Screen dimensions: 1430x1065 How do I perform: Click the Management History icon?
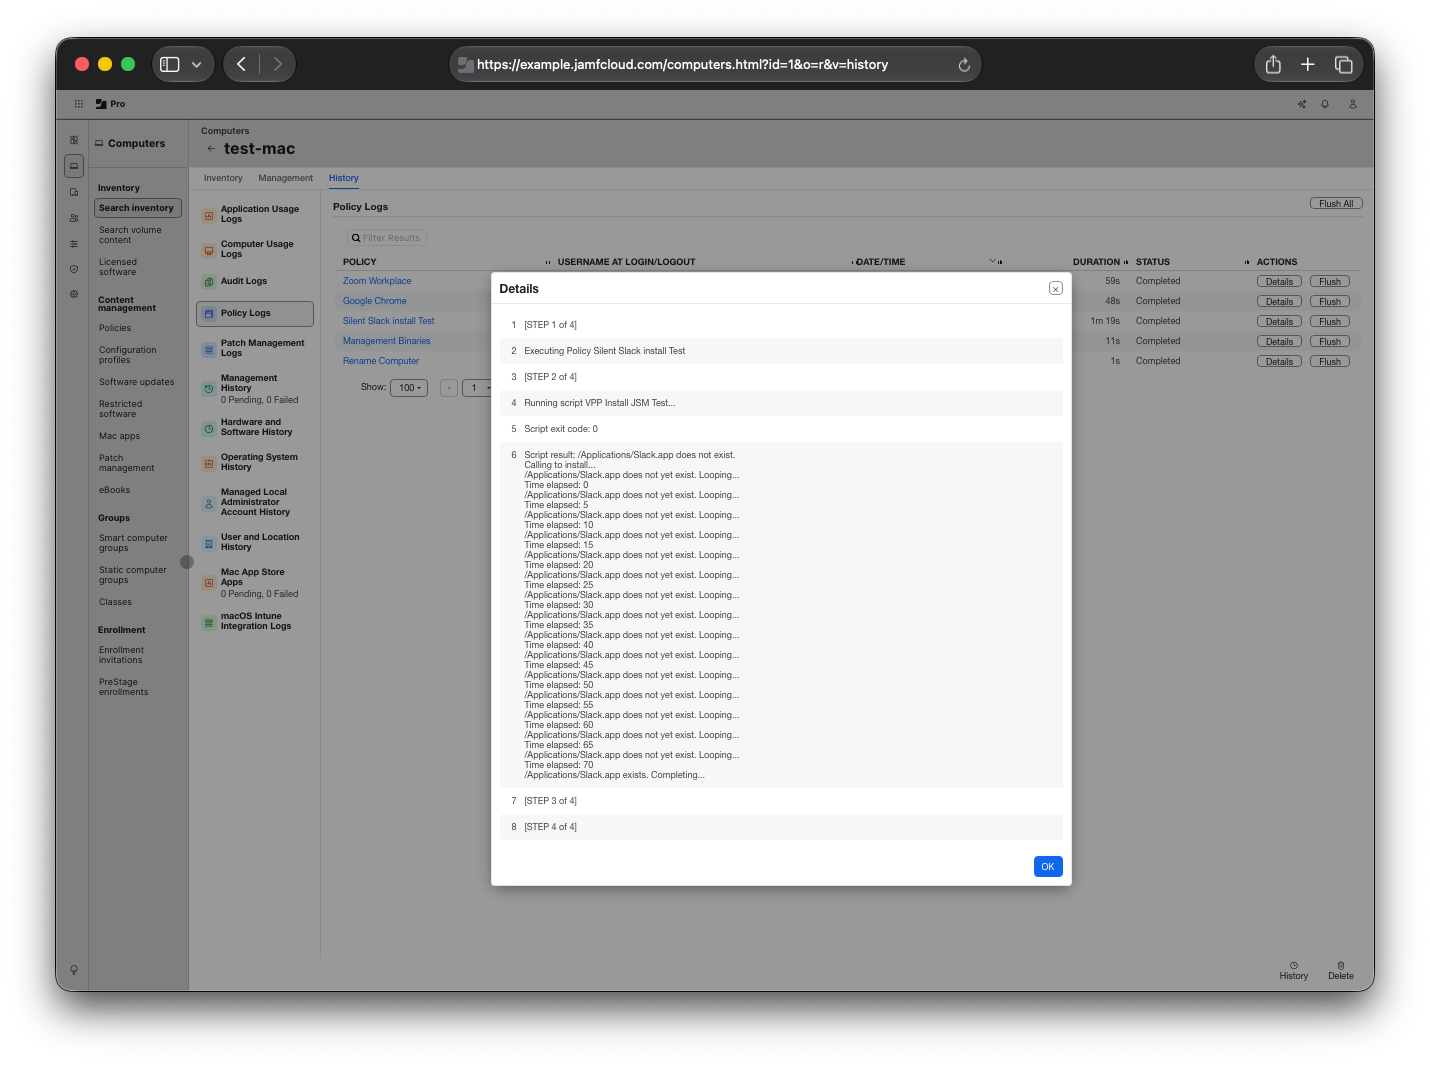[209, 389]
